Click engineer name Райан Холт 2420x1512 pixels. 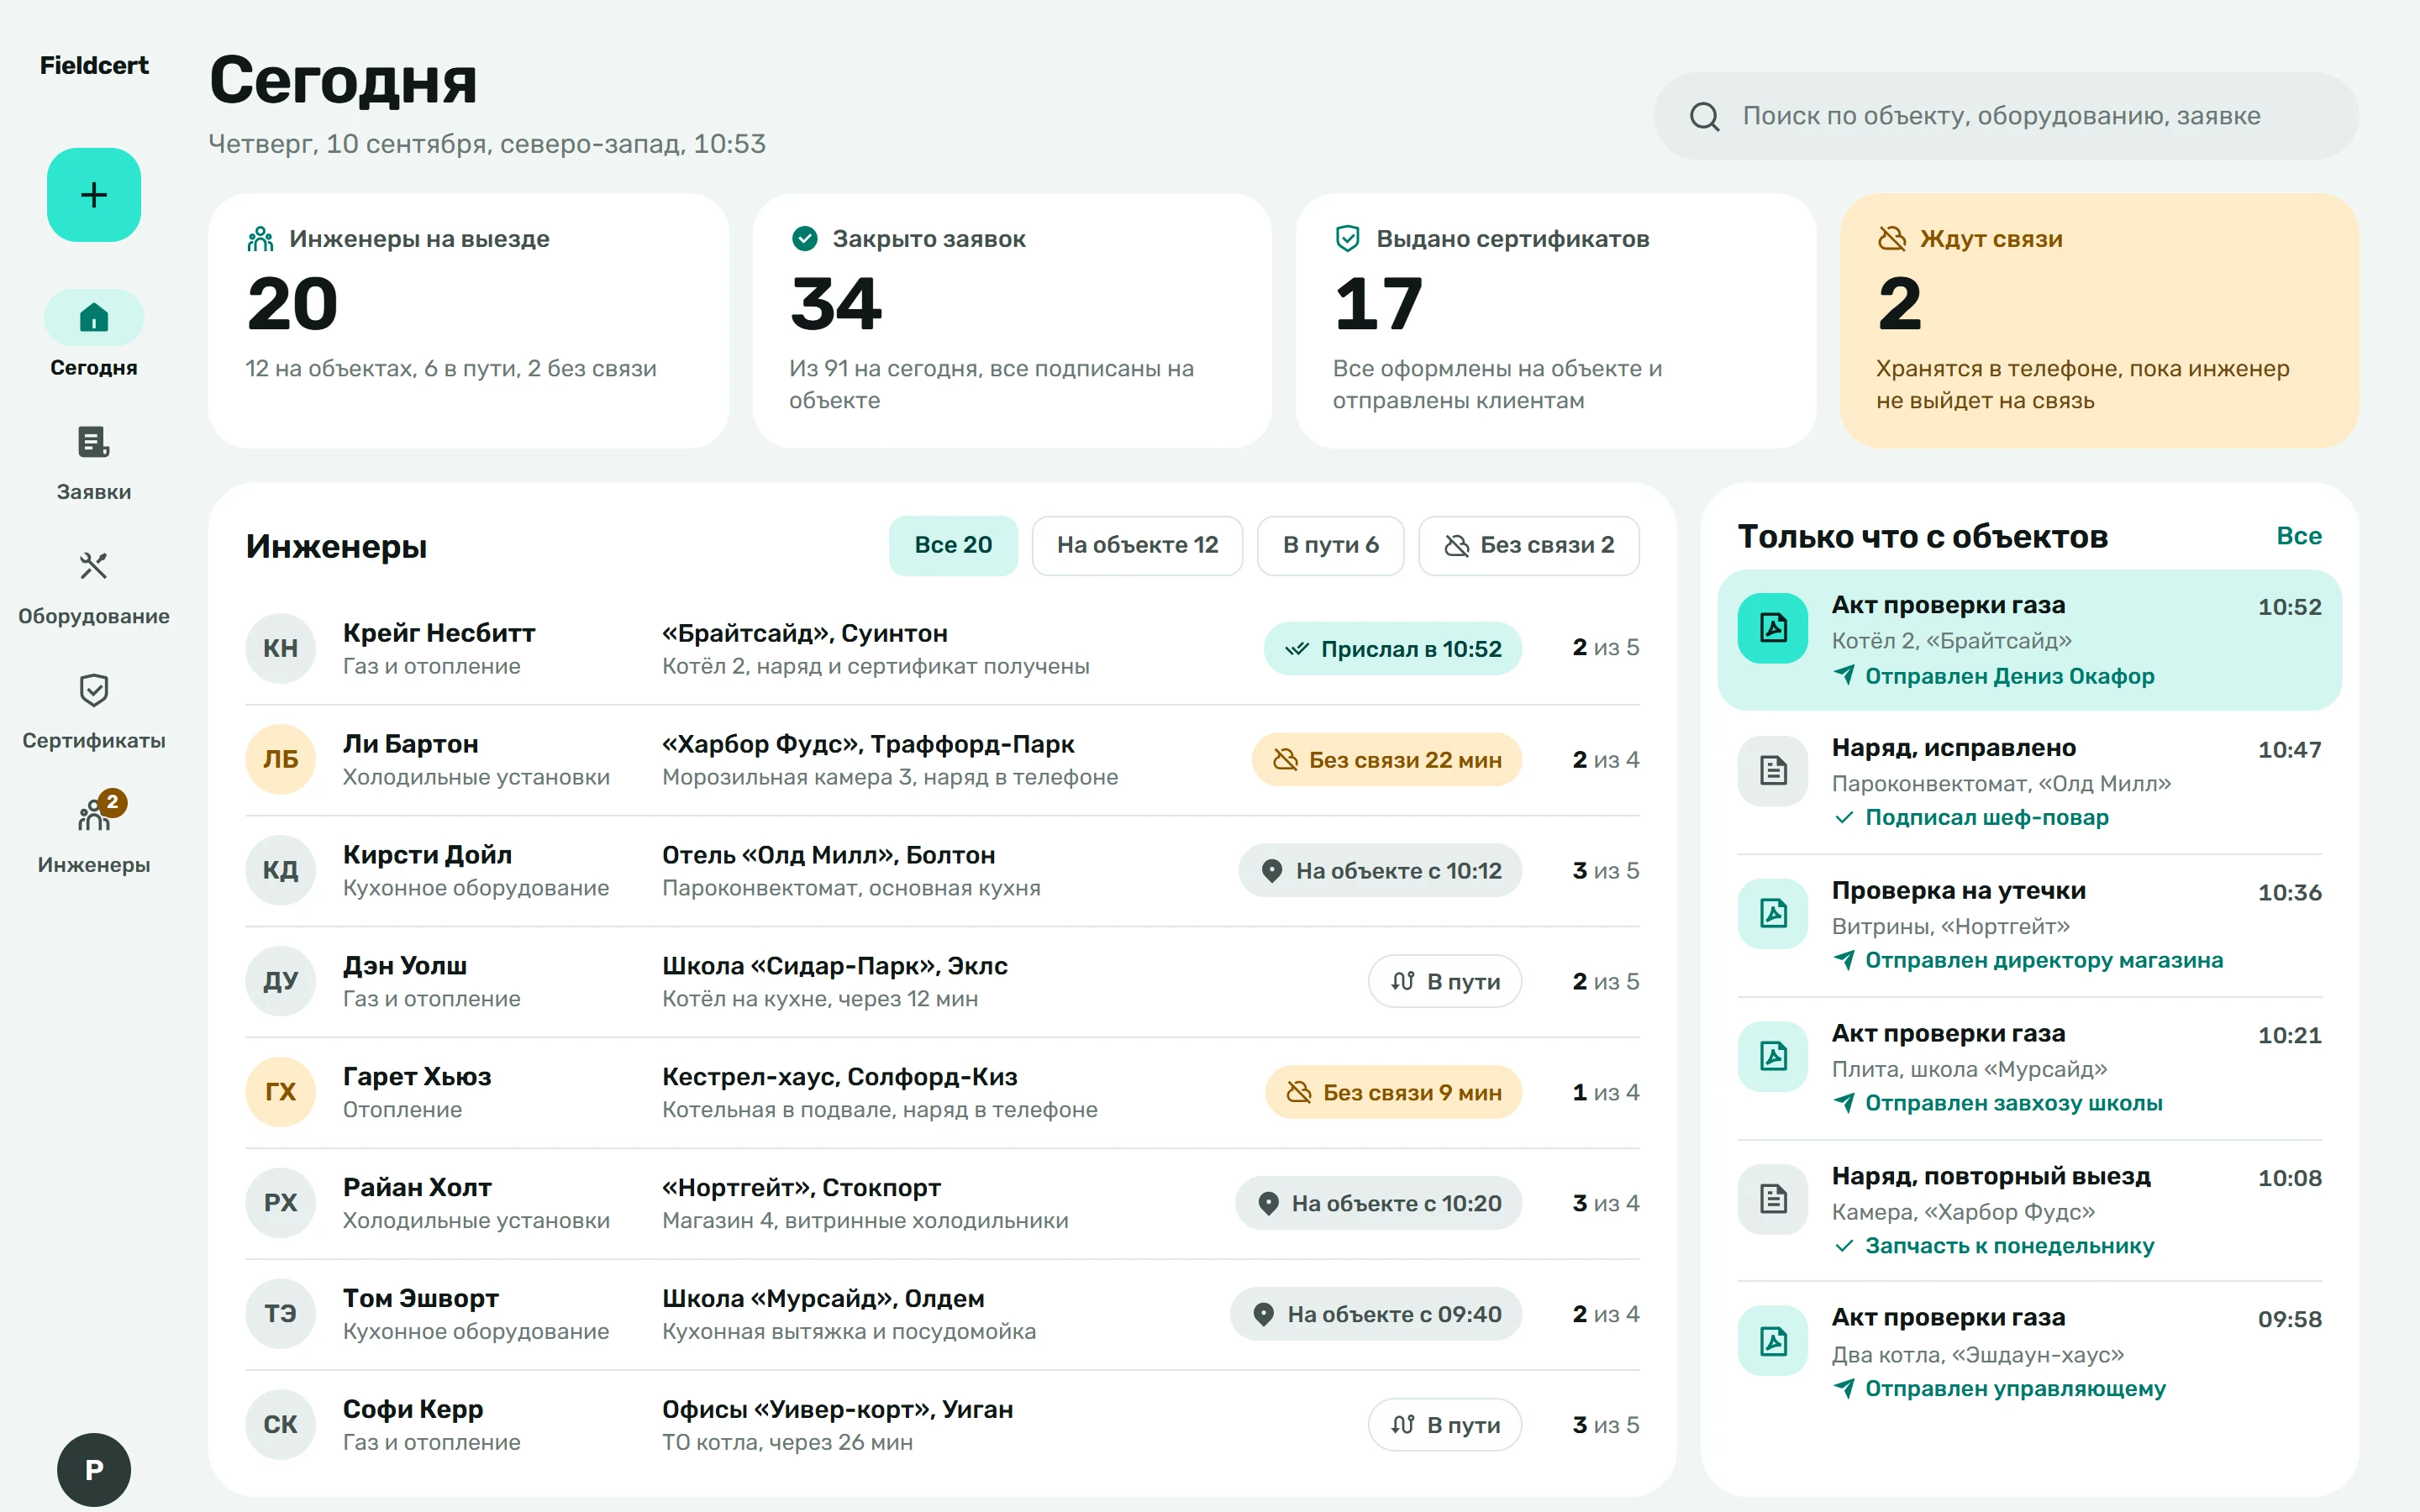click(417, 1188)
